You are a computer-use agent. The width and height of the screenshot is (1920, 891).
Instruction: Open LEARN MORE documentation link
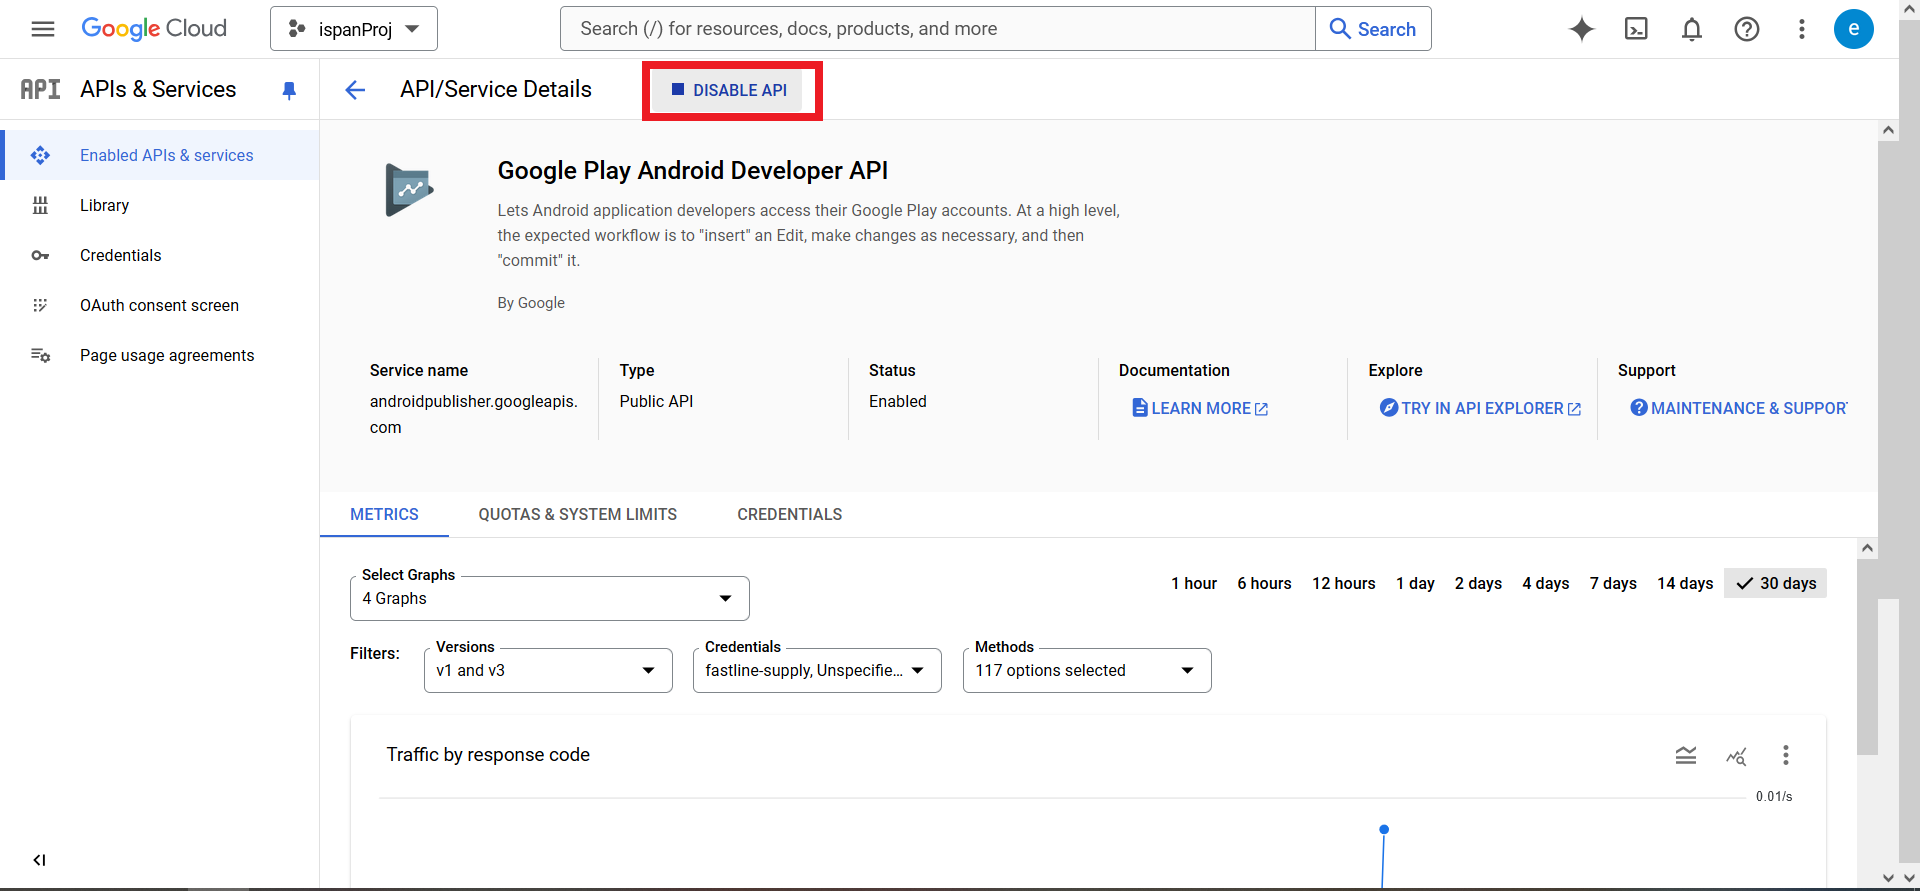[1200, 408]
